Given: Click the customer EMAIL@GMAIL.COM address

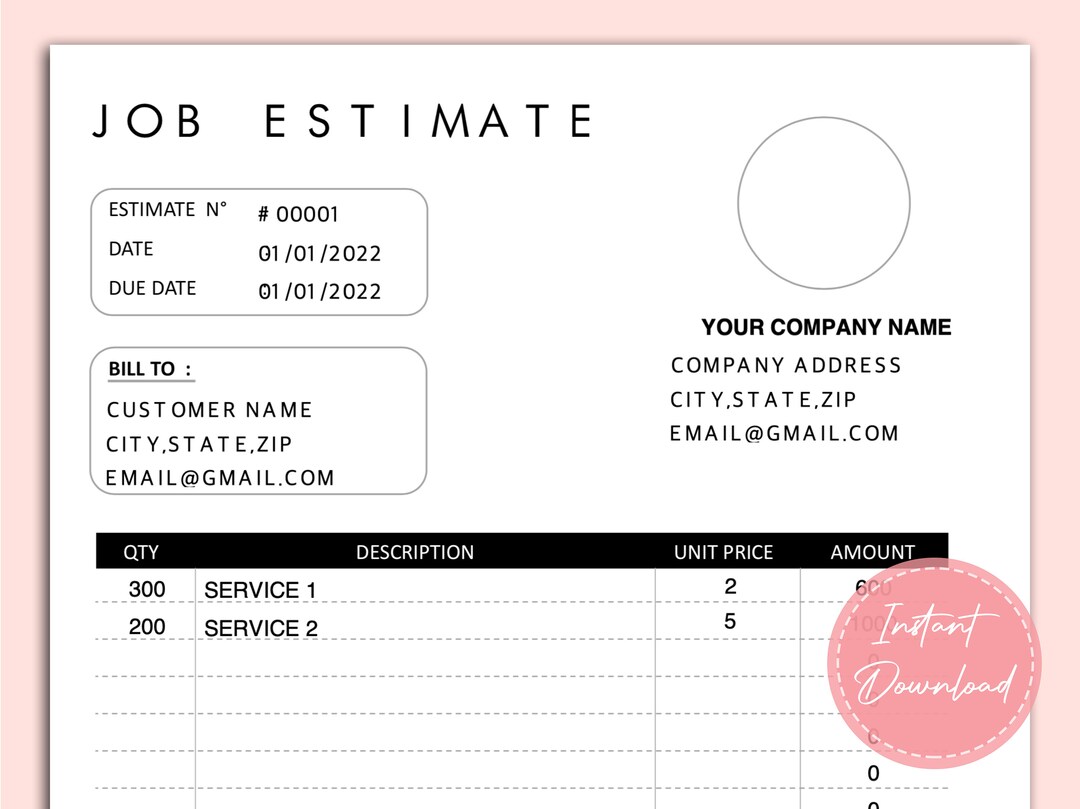Looking at the screenshot, I should click(x=220, y=478).
